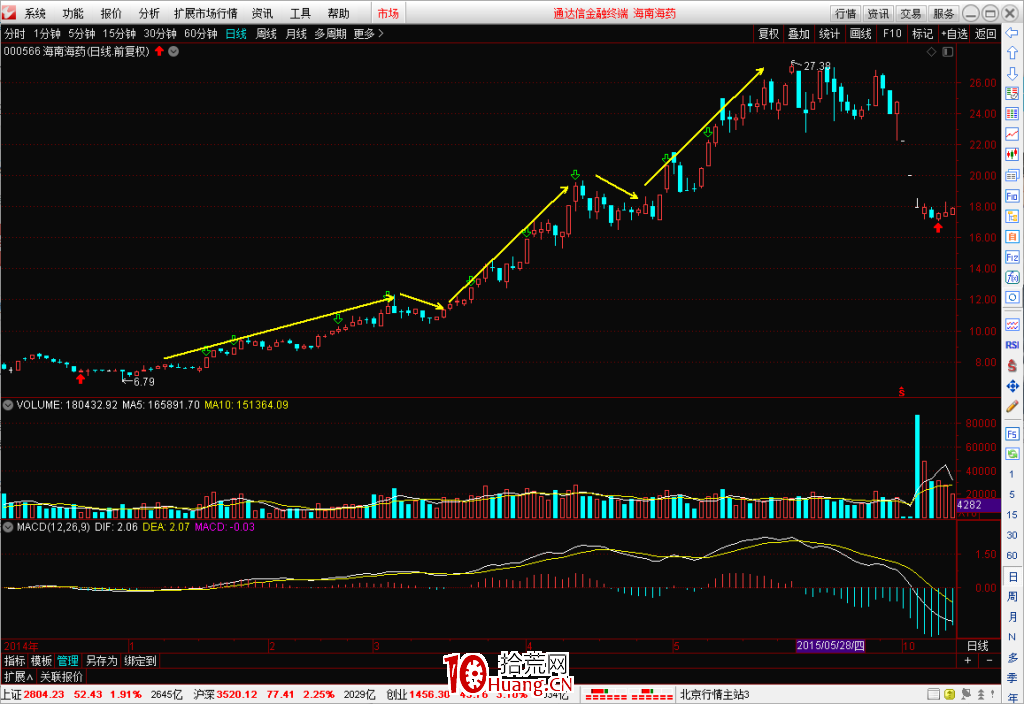
Task: Zoom in chart with plus button
Action: 968,661
